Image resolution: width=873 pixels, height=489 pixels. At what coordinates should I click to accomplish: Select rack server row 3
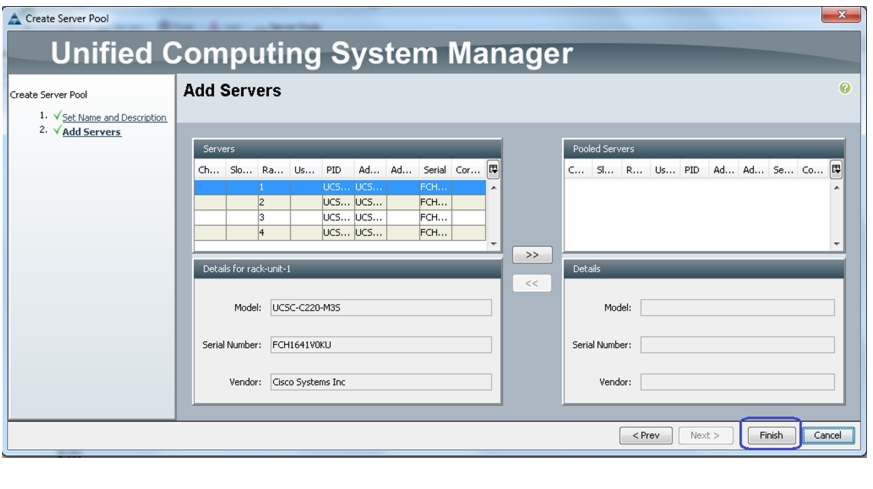(x=340, y=217)
